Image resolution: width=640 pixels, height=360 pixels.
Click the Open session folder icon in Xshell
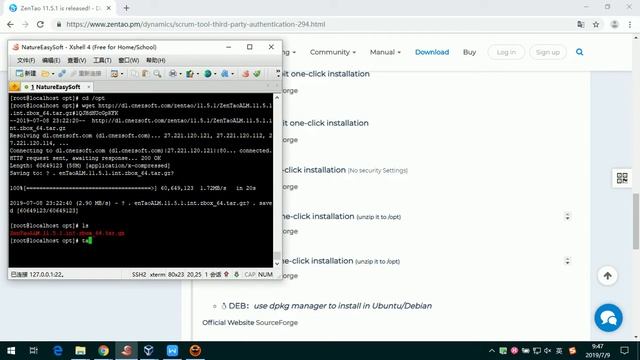point(45,73)
